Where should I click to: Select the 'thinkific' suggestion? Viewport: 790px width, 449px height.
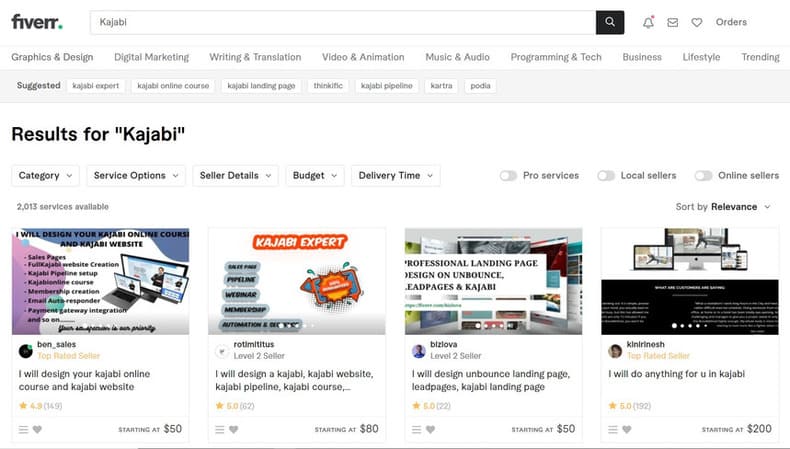328,86
